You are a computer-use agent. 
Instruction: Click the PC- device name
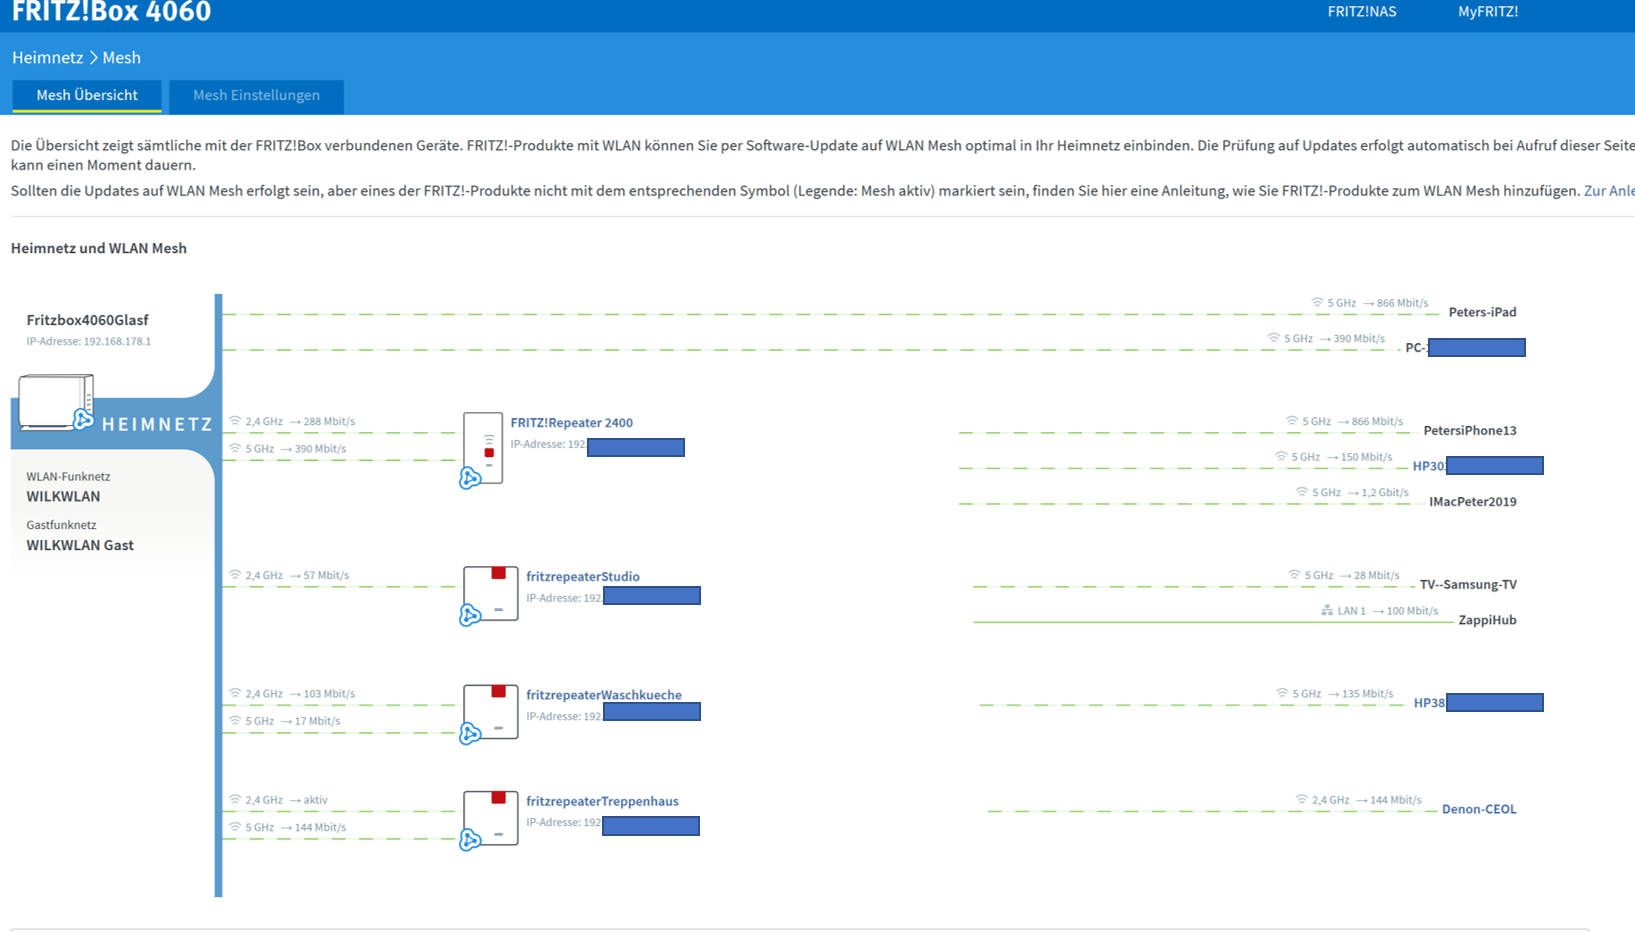click(x=1416, y=348)
